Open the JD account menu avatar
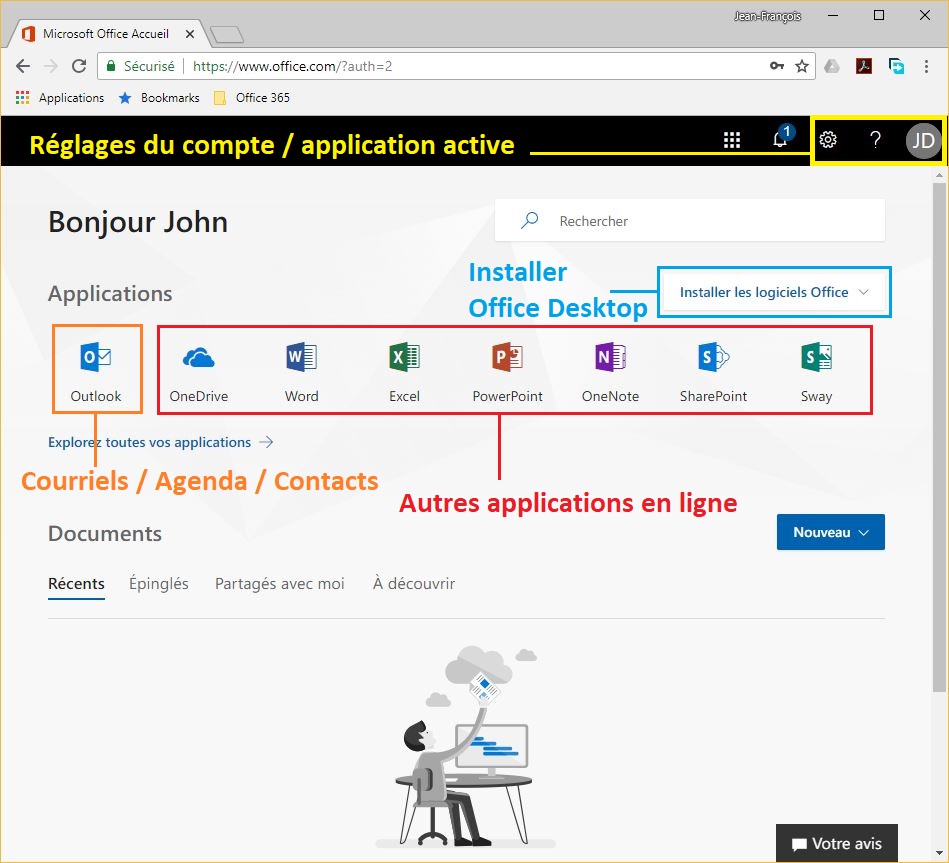 pyautogui.click(x=923, y=141)
